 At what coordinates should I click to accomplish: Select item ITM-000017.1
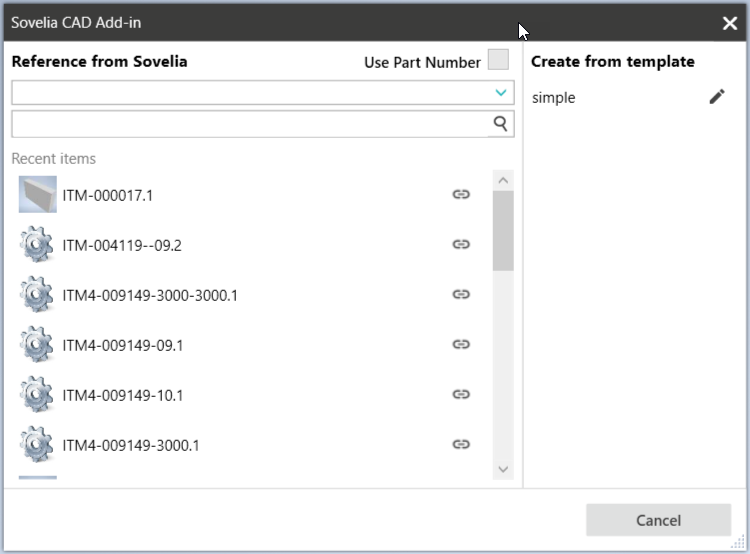pos(108,195)
